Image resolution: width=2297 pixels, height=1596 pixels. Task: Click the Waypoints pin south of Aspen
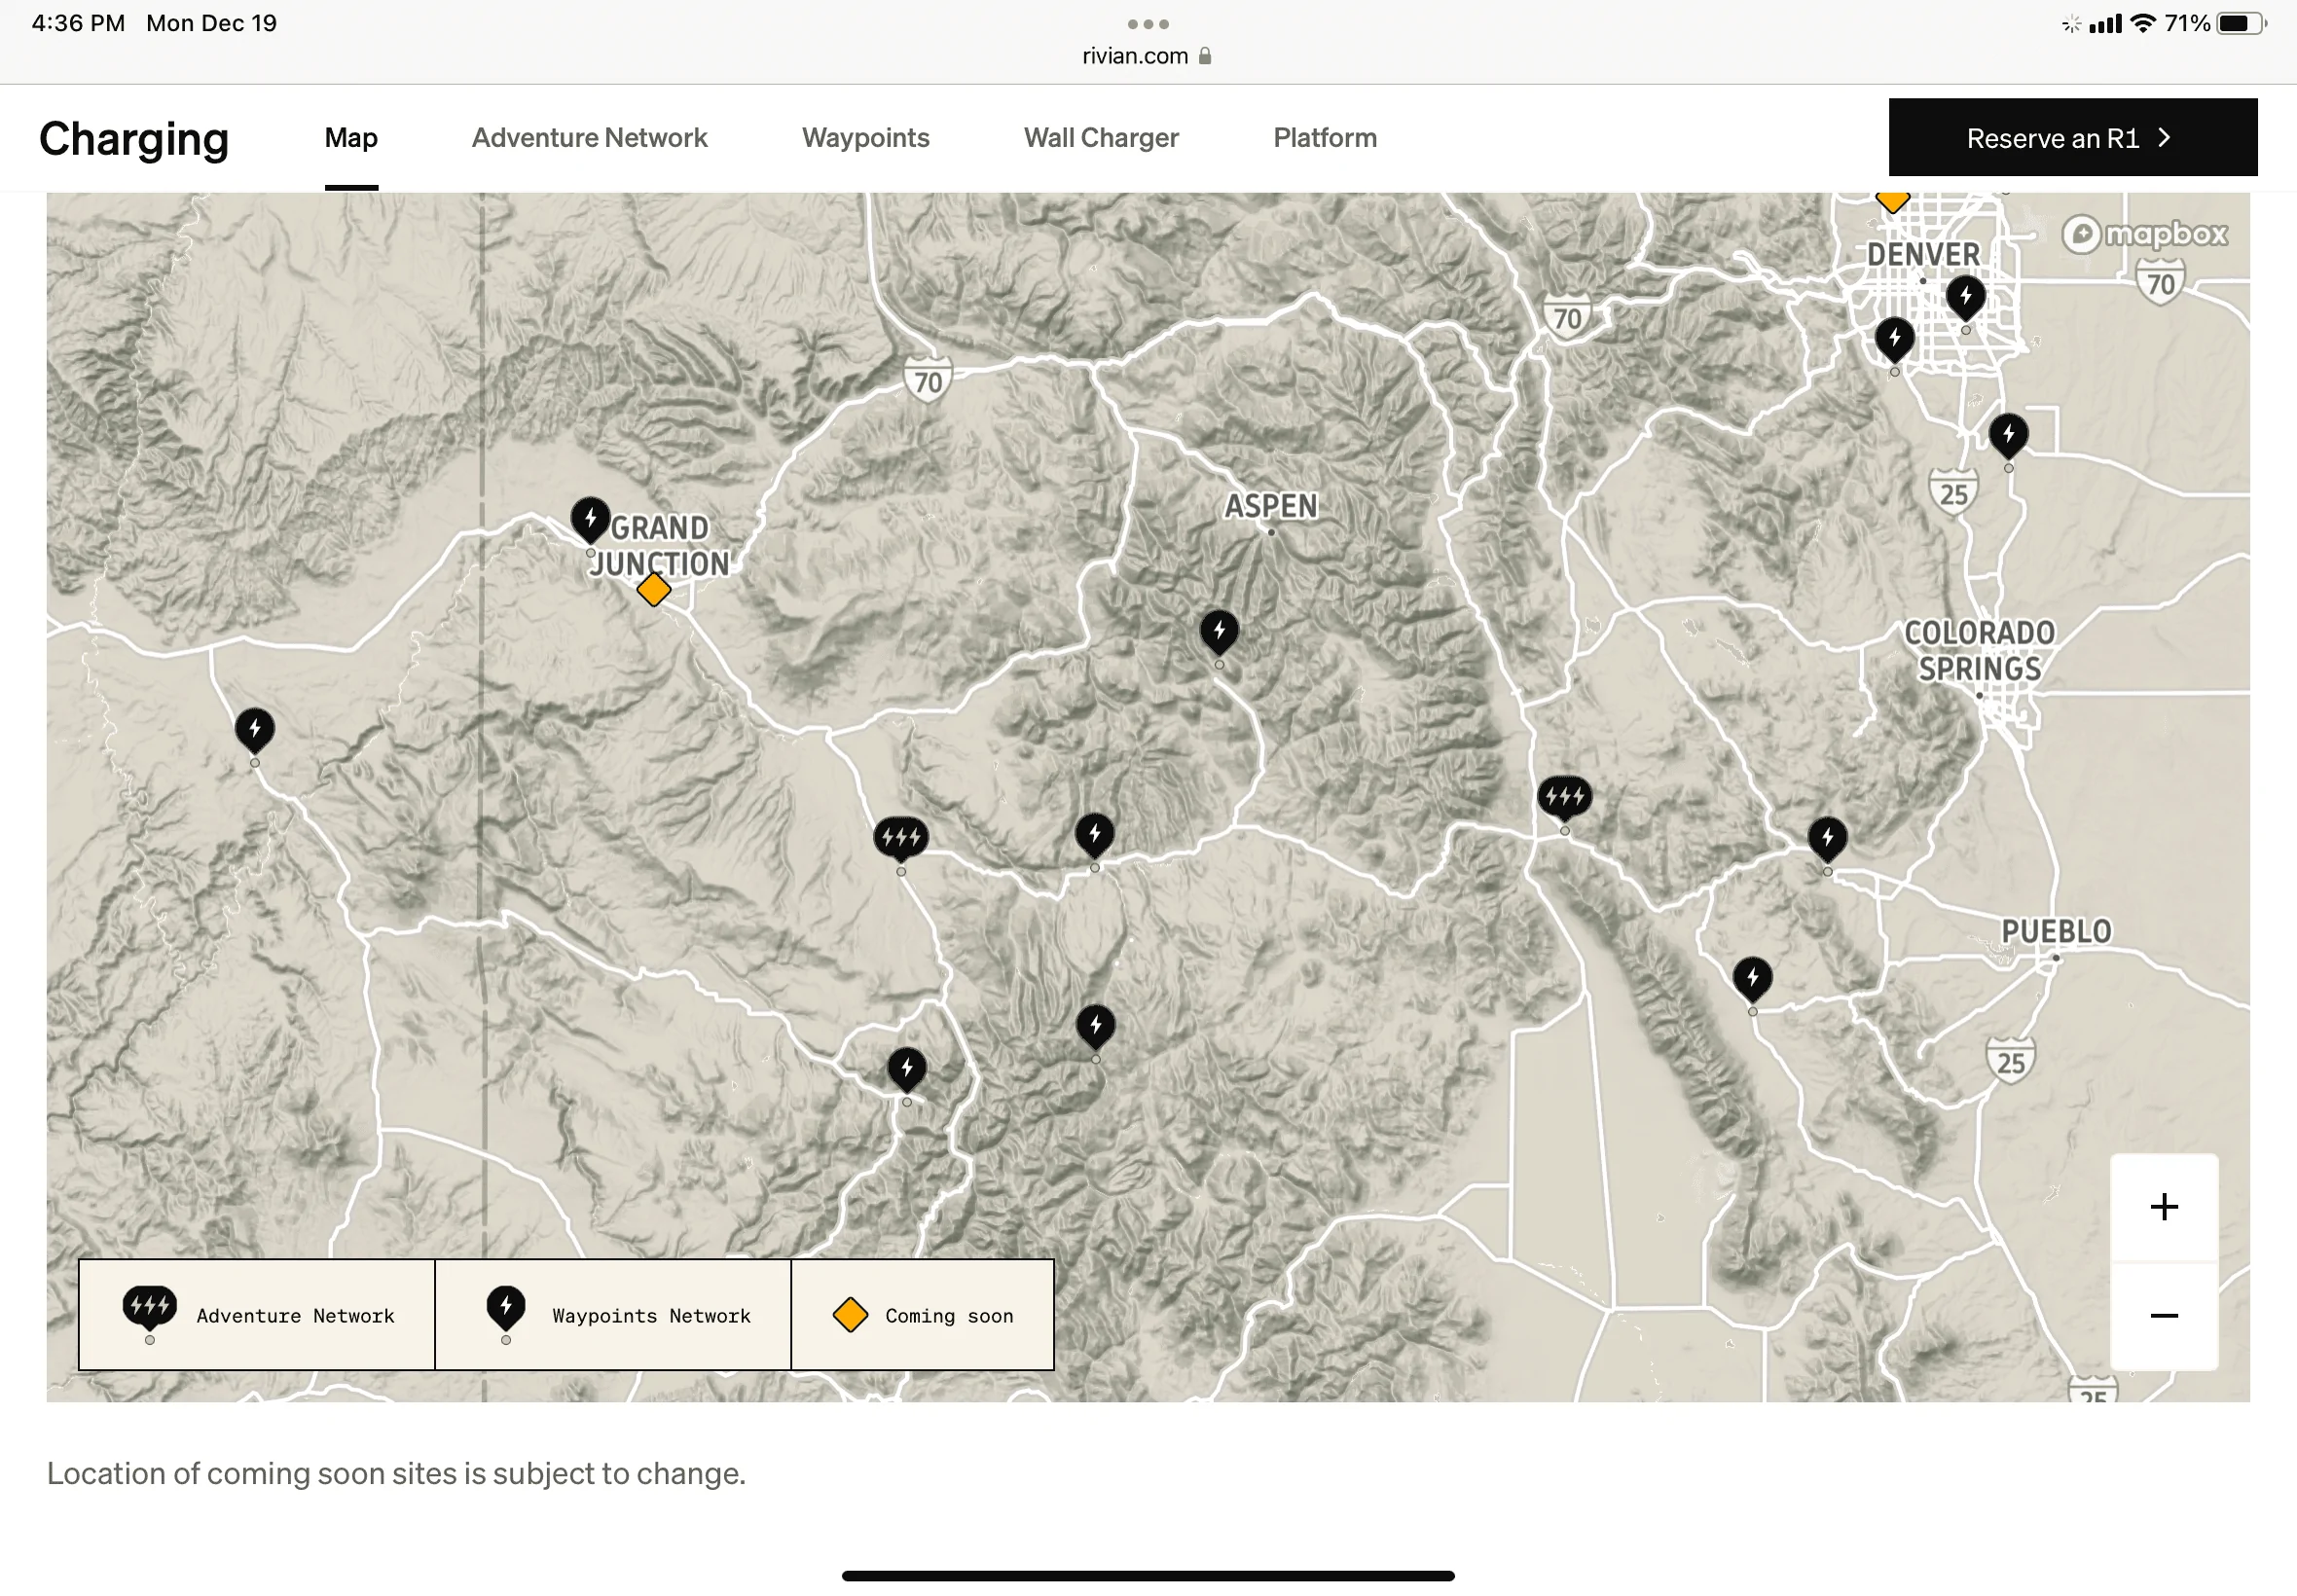tap(1219, 633)
